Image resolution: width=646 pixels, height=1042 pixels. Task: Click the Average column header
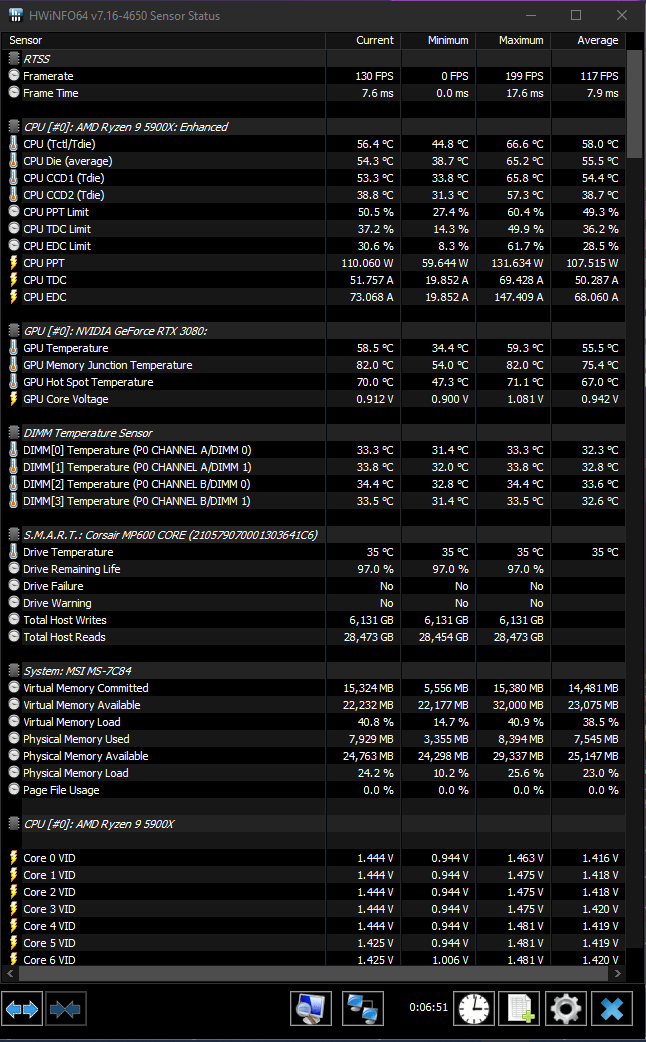pyautogui.click(x=588, y=41)
